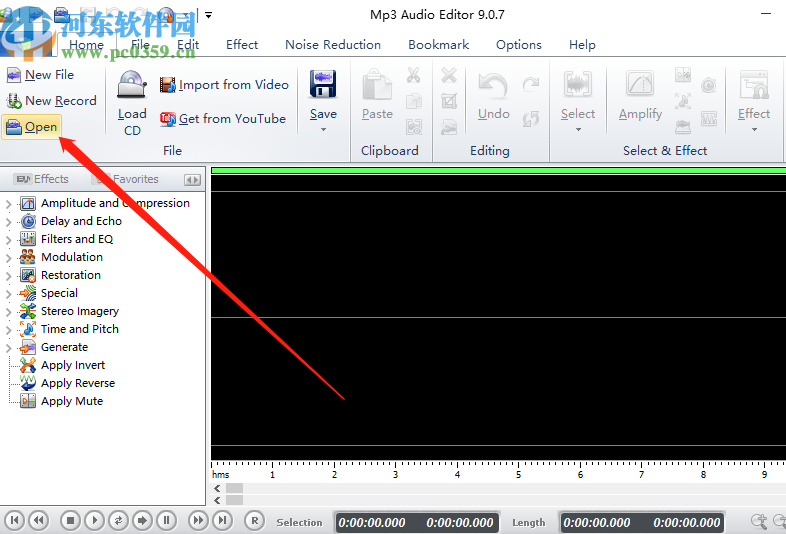Viewport: 786px width, 534px height.
Task: Click the music note icon in Select & Effect
Action: click(683, 101)
